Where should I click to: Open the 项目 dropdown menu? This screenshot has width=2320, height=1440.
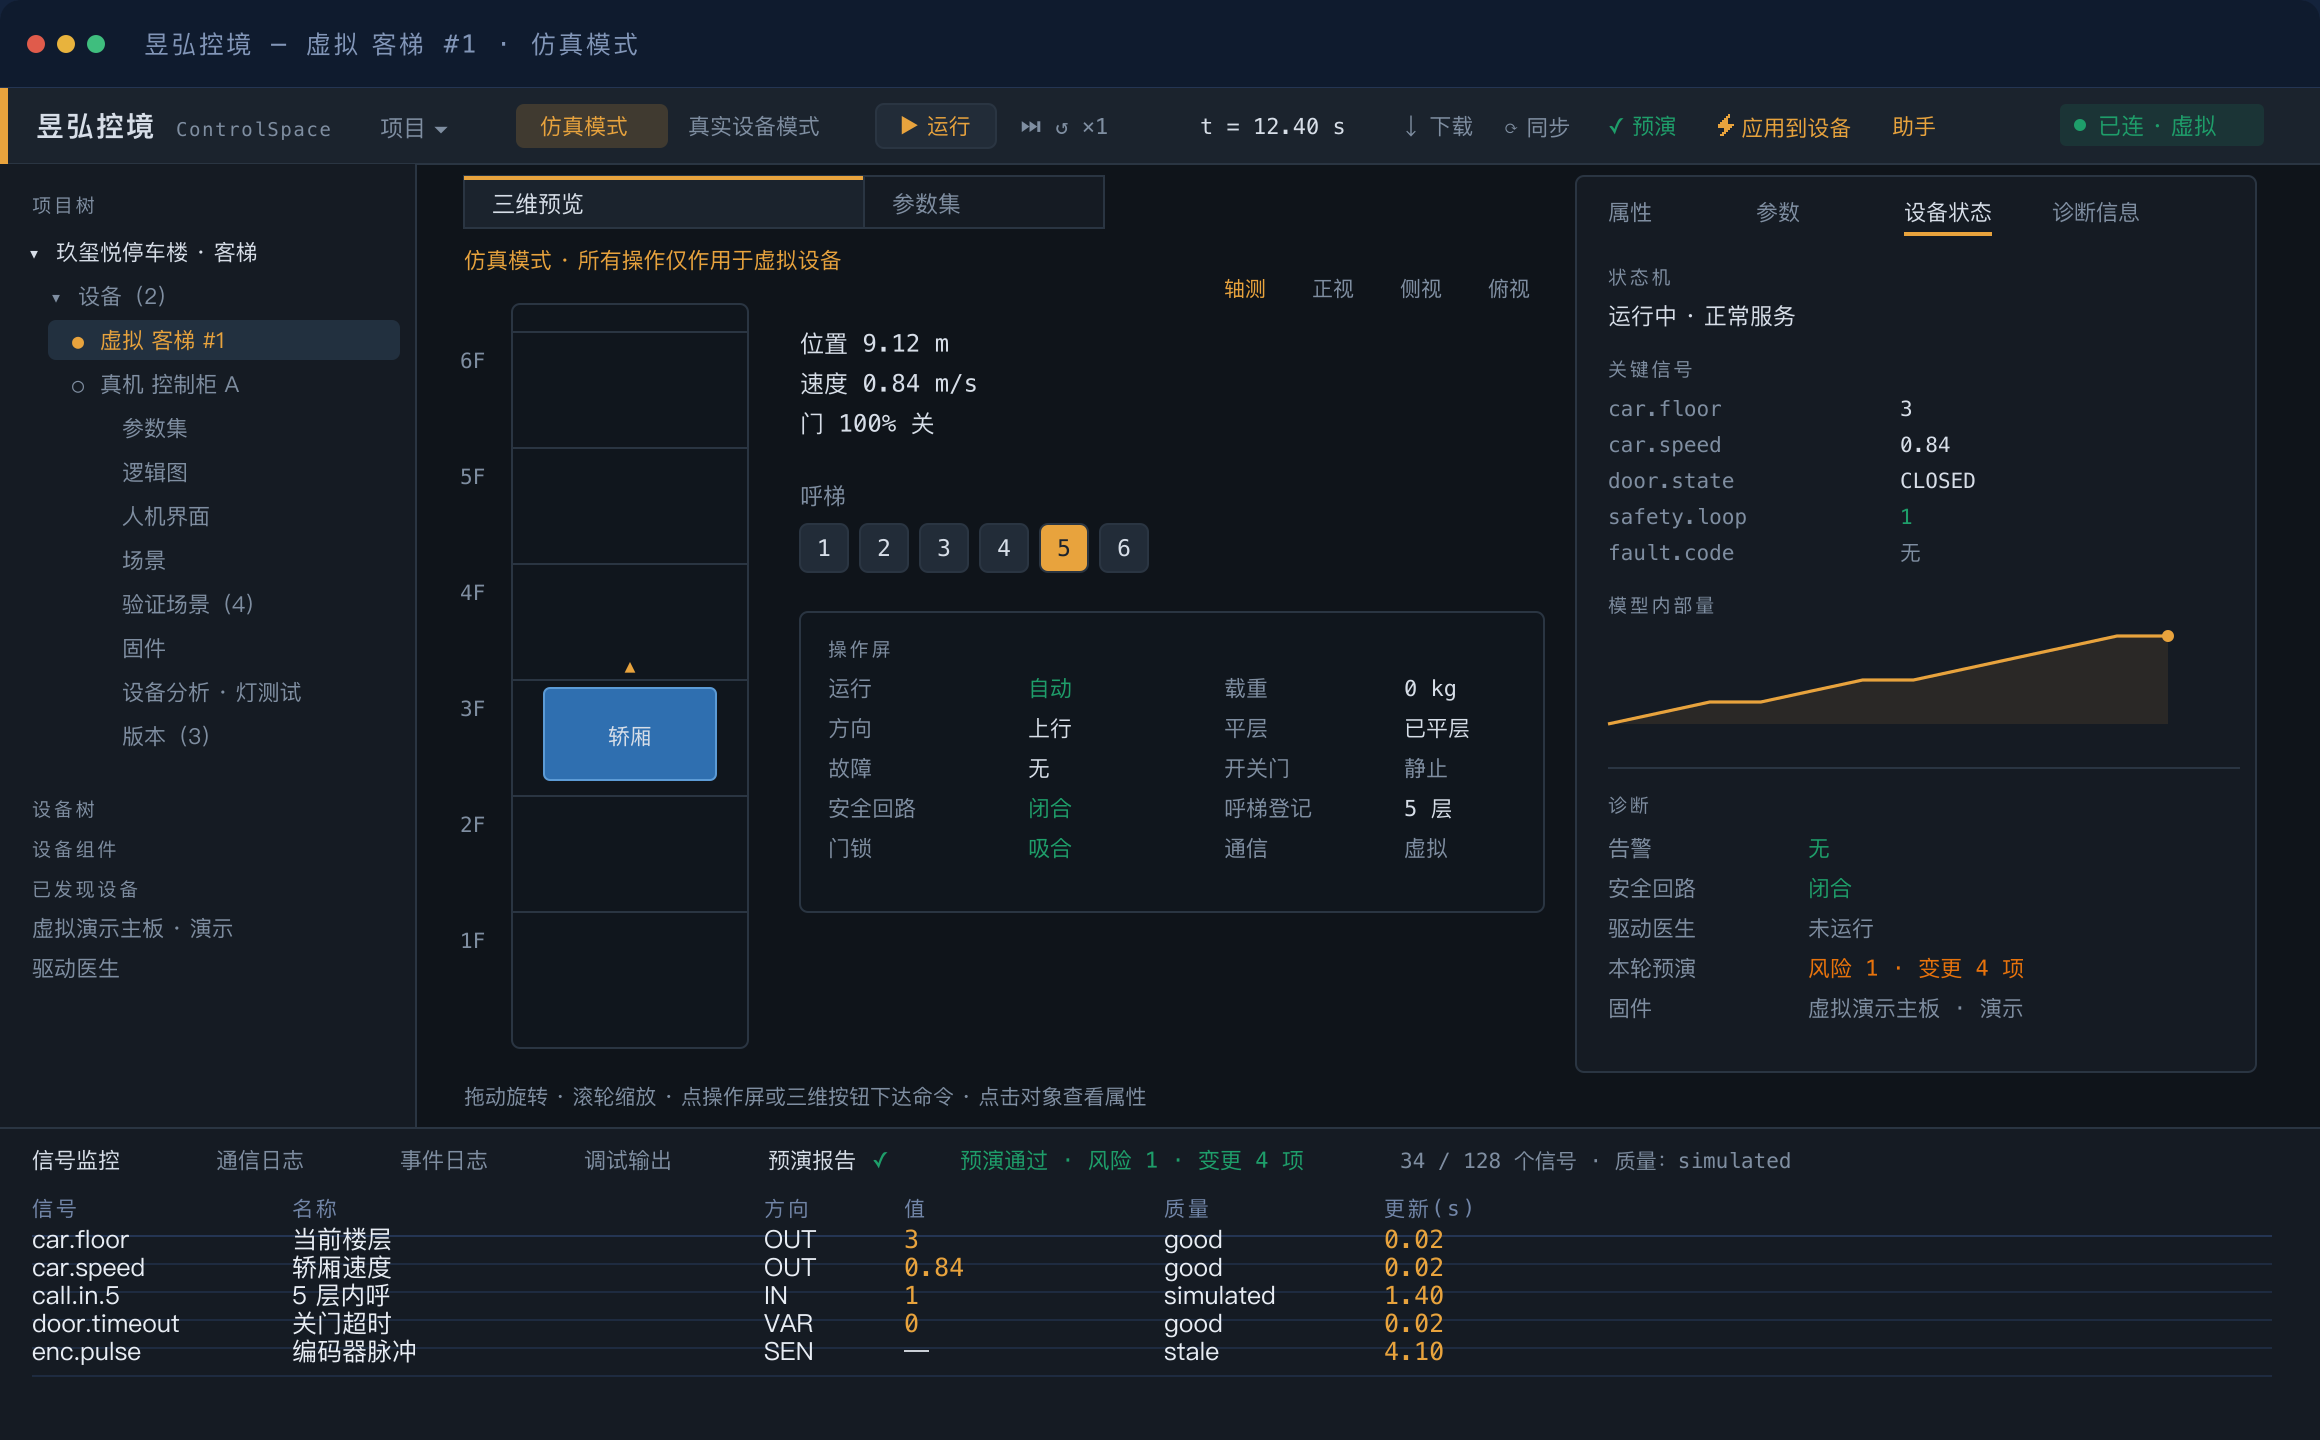tap(413, 128)
